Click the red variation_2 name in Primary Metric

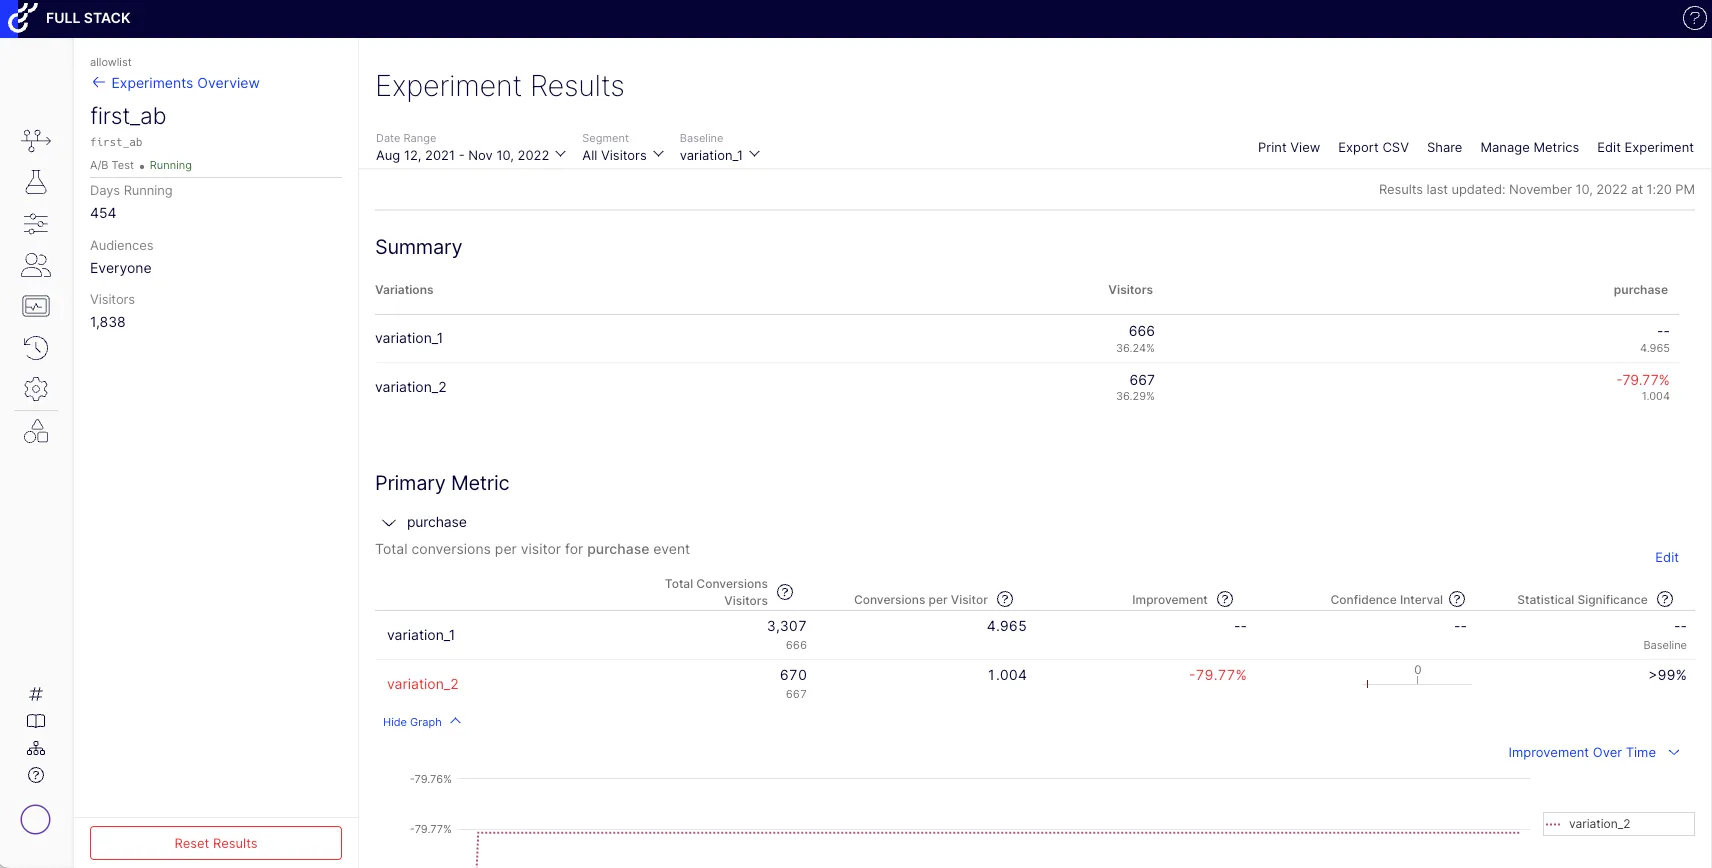tap(422, 684)
